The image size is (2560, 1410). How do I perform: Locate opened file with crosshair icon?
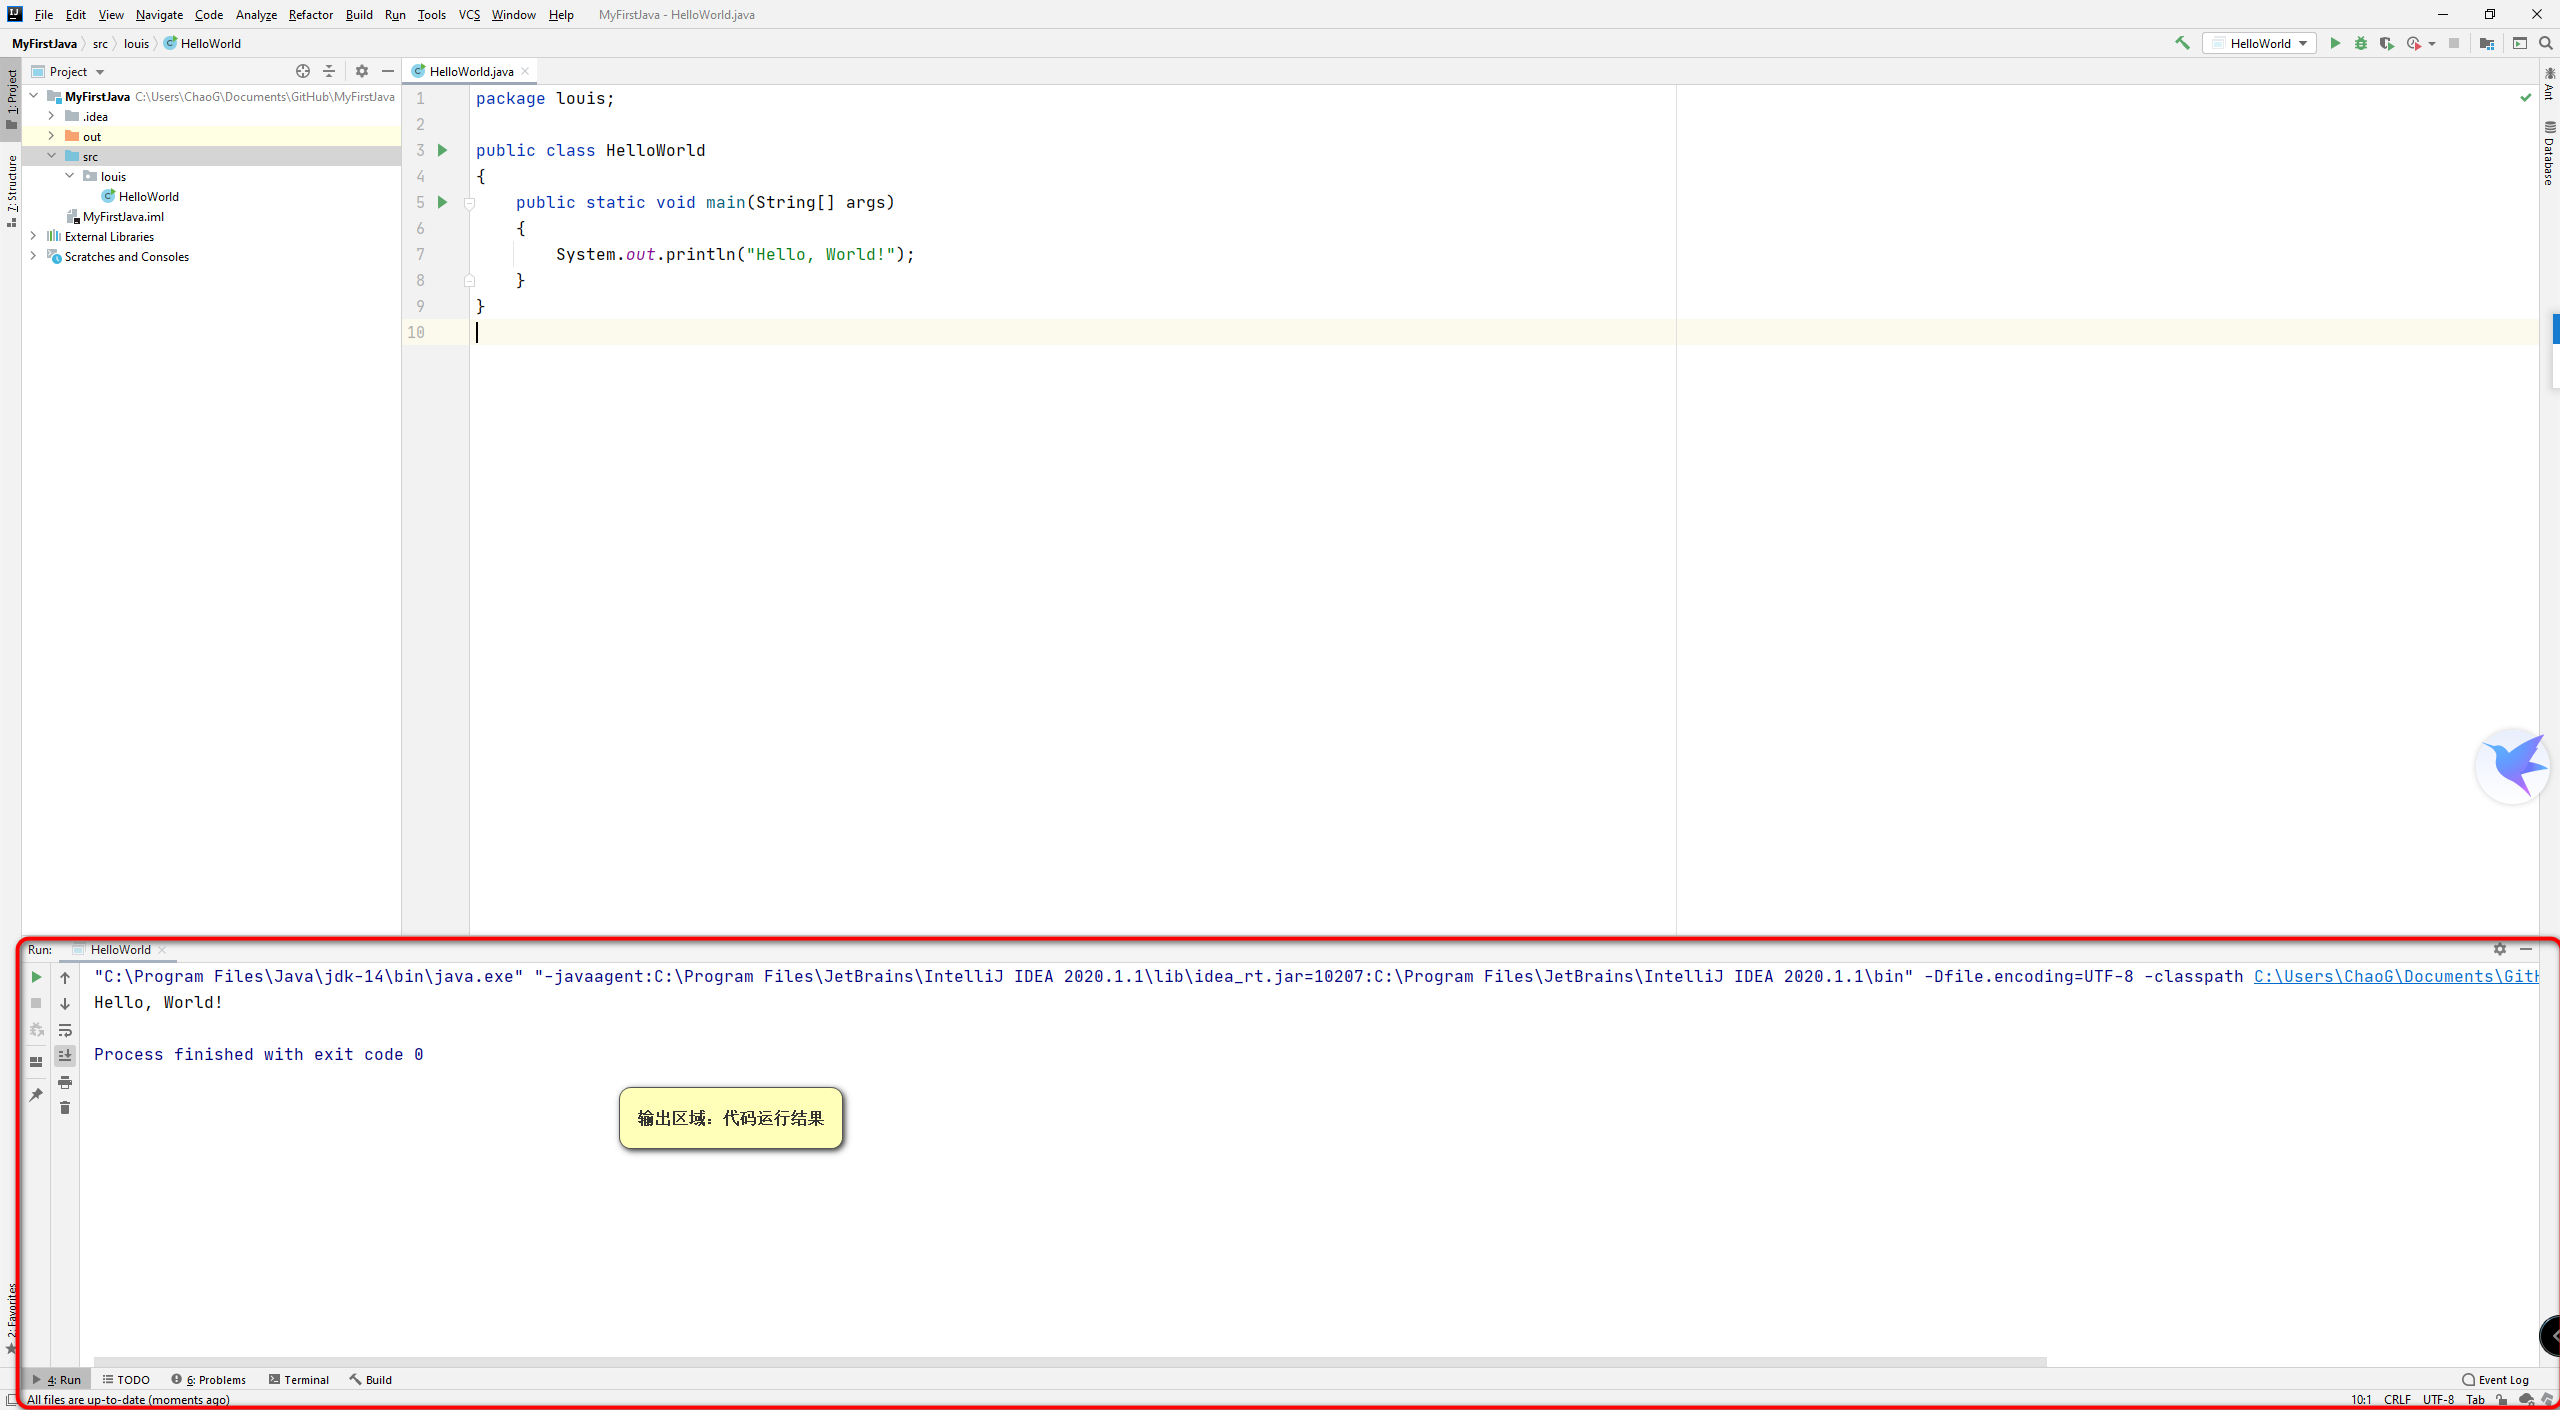[x=303, y=71]
